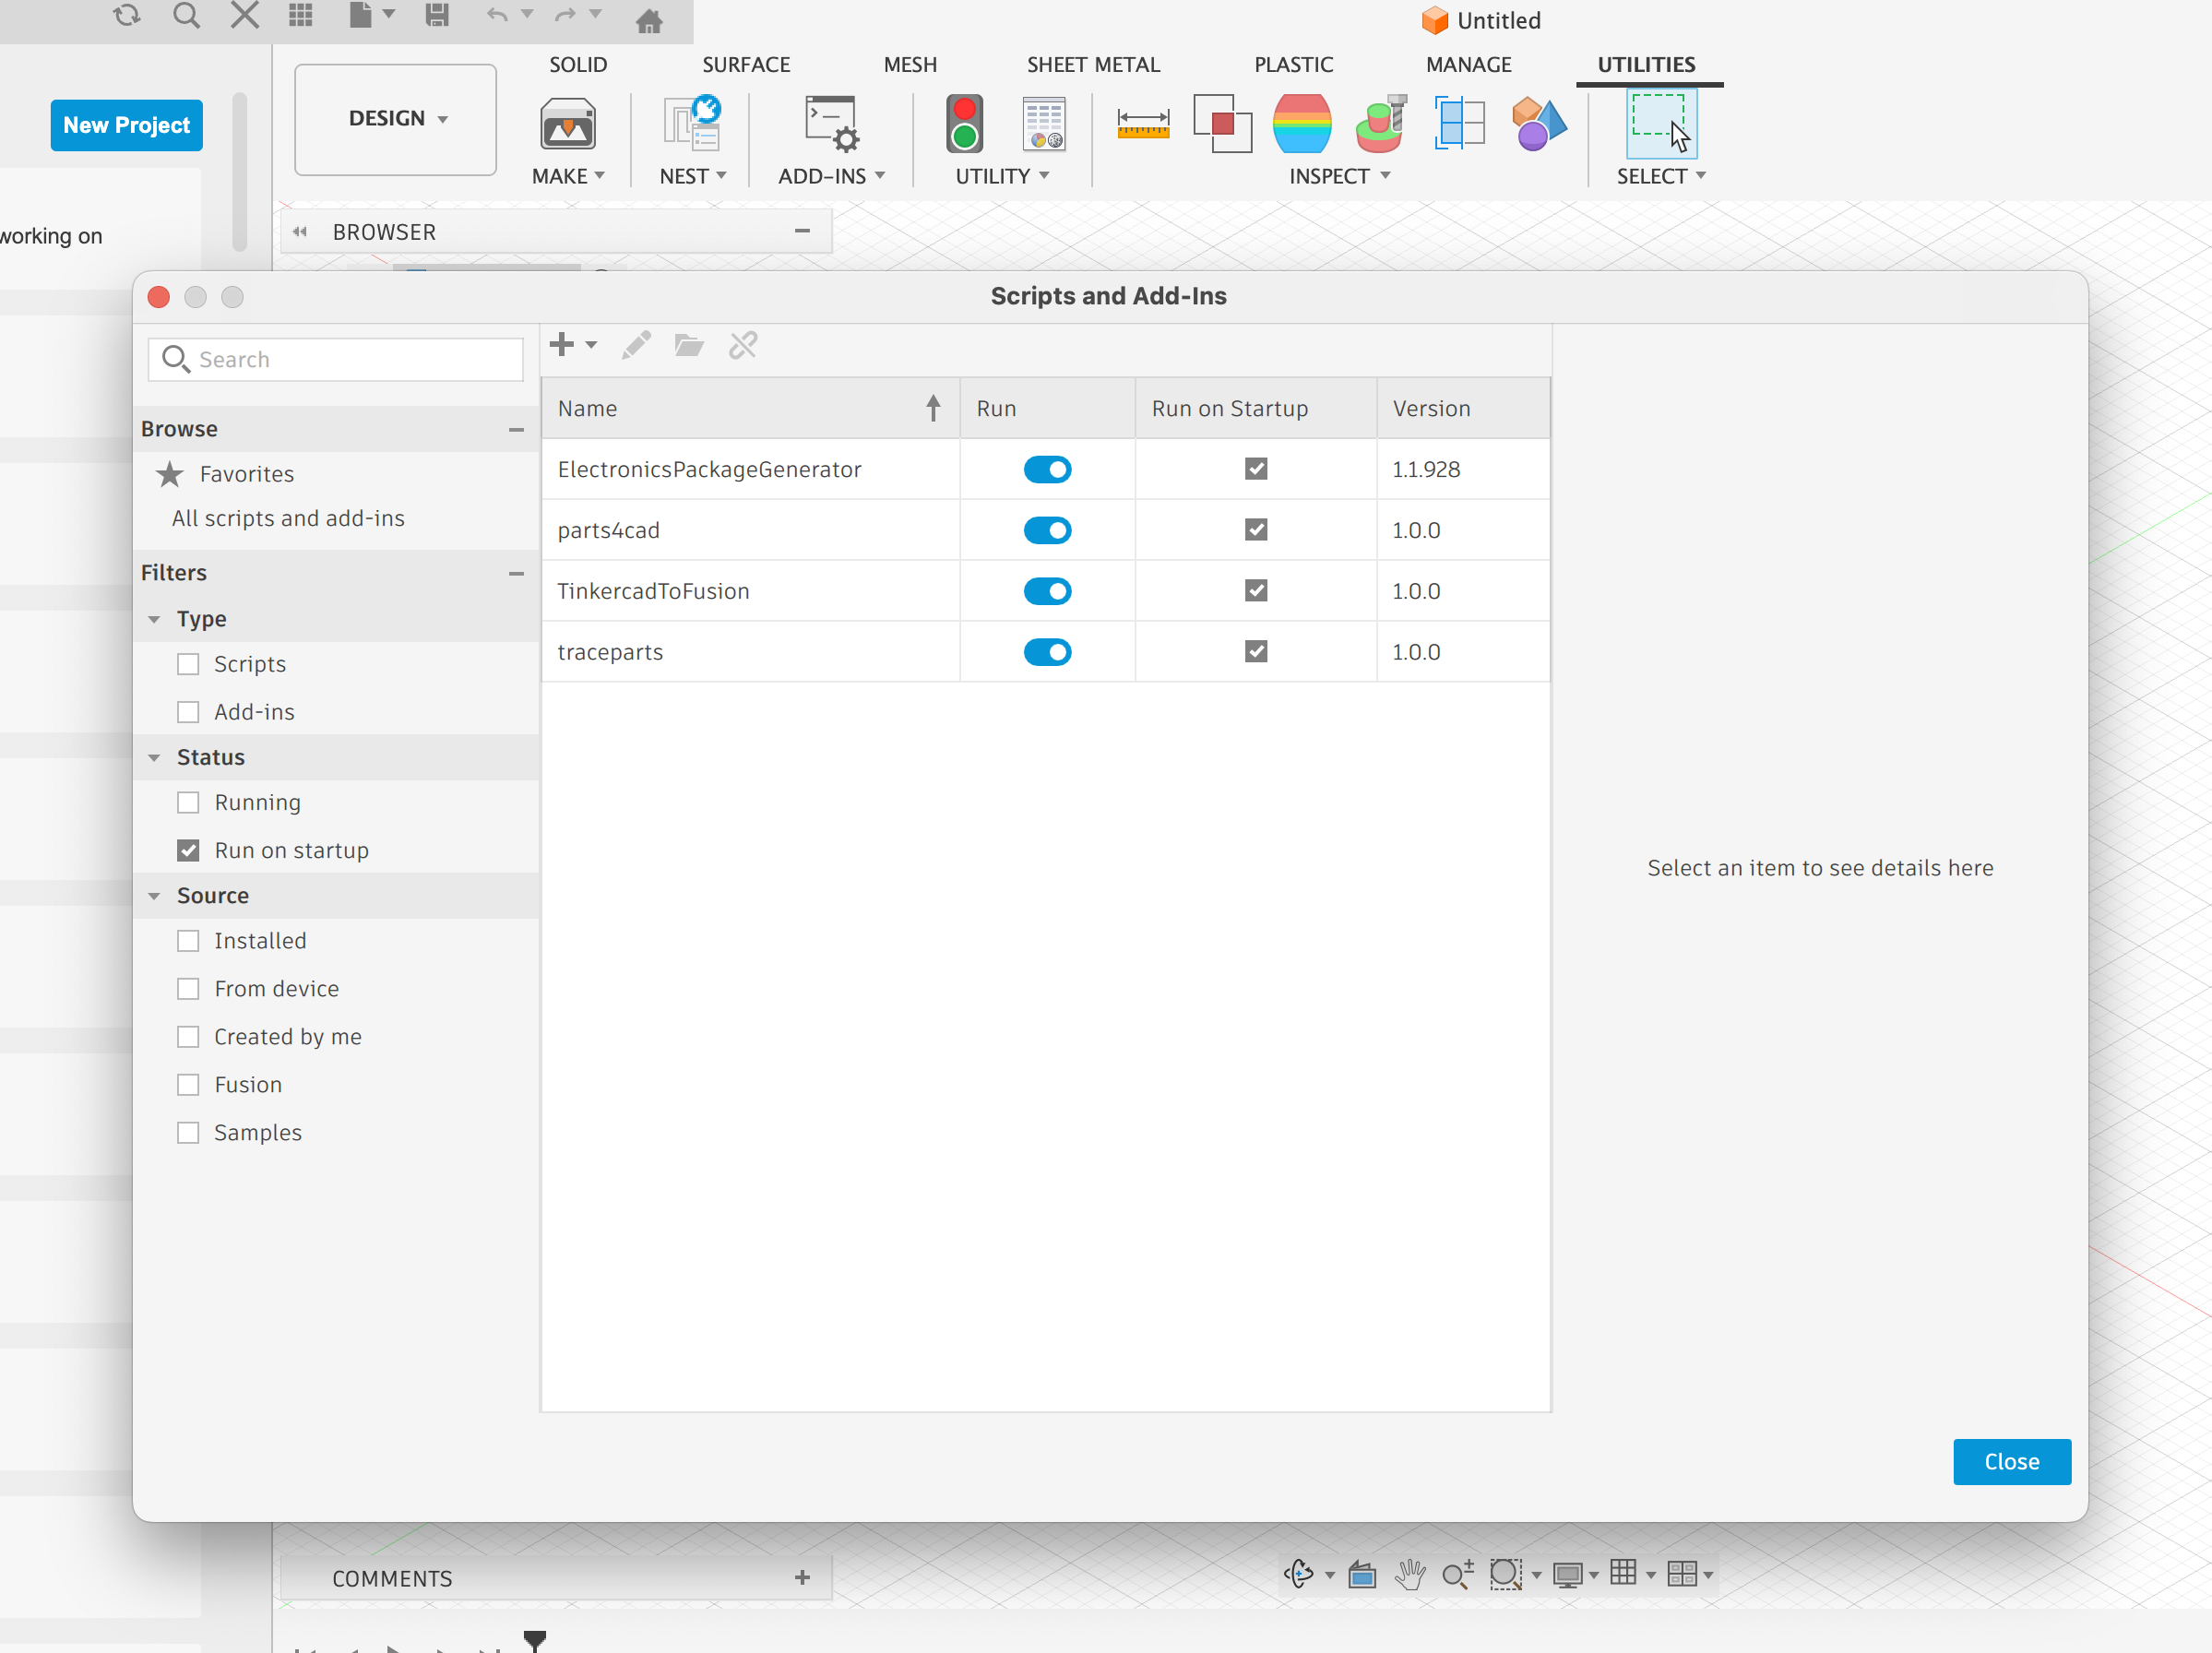Collapse the Status filter group
The image size is (2212, 1653).
click(154, 757)
